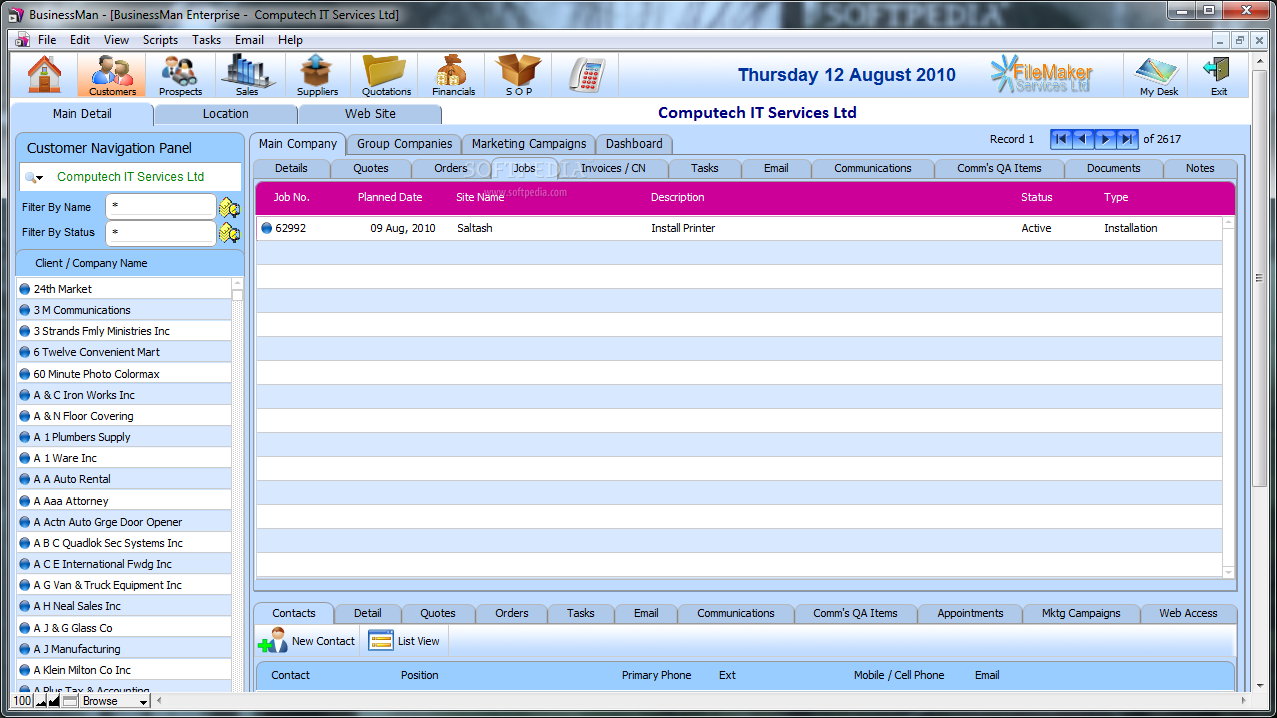Open the Mktg Campaigns tab
Viewport: 1277px width, 718px height.
point(1081,613)
